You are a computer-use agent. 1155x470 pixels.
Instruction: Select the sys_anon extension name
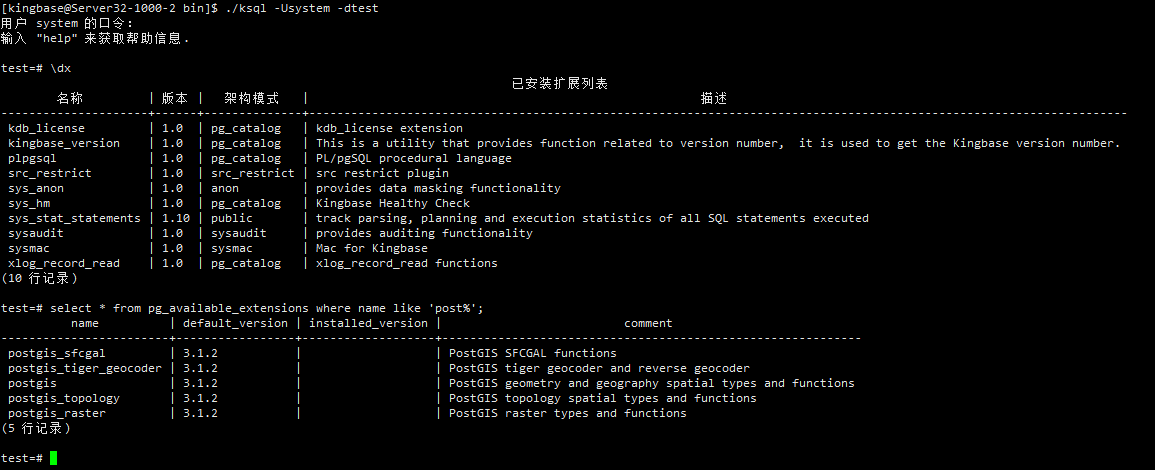pos(36,188)
